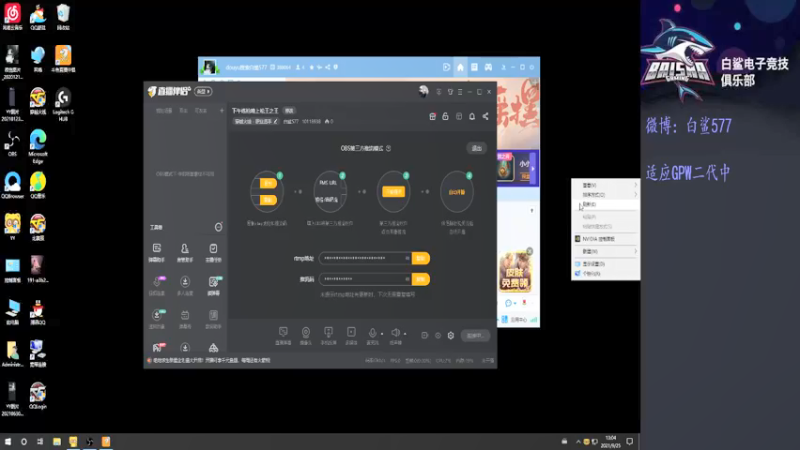Choose 显示设置(D) in context menu
This screenshot has width=800, height=450.
coord(606,264)
